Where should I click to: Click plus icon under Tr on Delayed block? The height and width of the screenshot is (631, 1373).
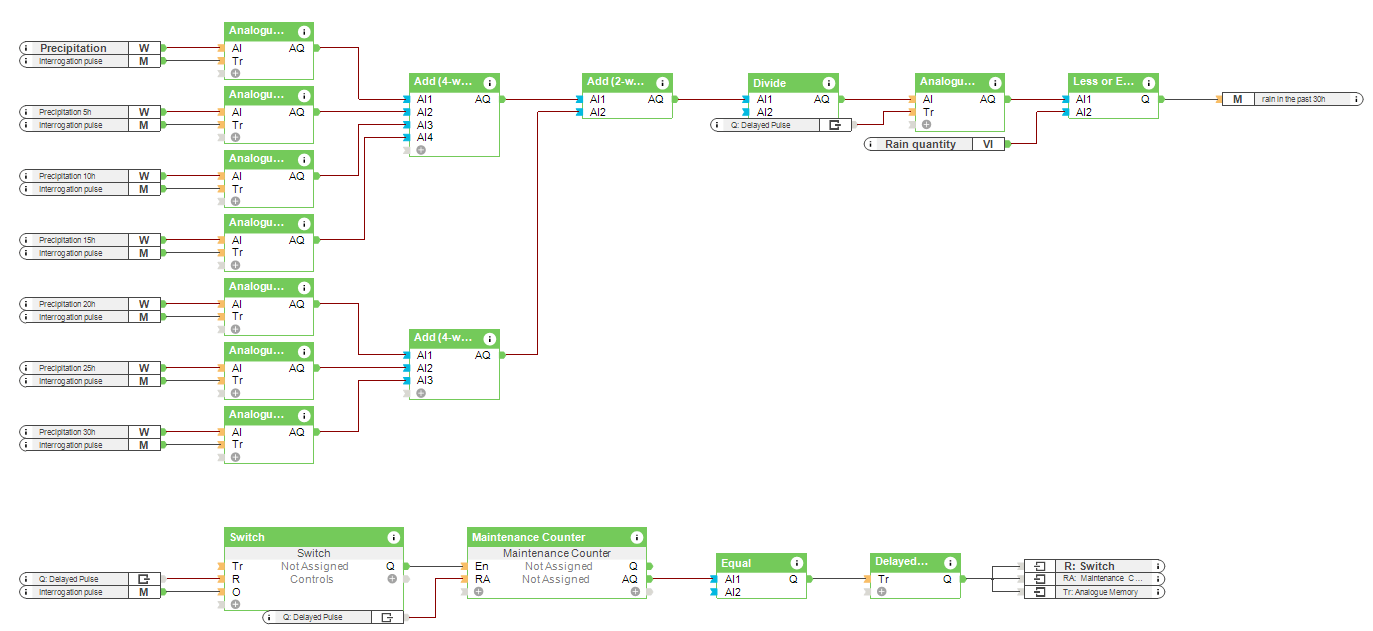click(881, 592)
